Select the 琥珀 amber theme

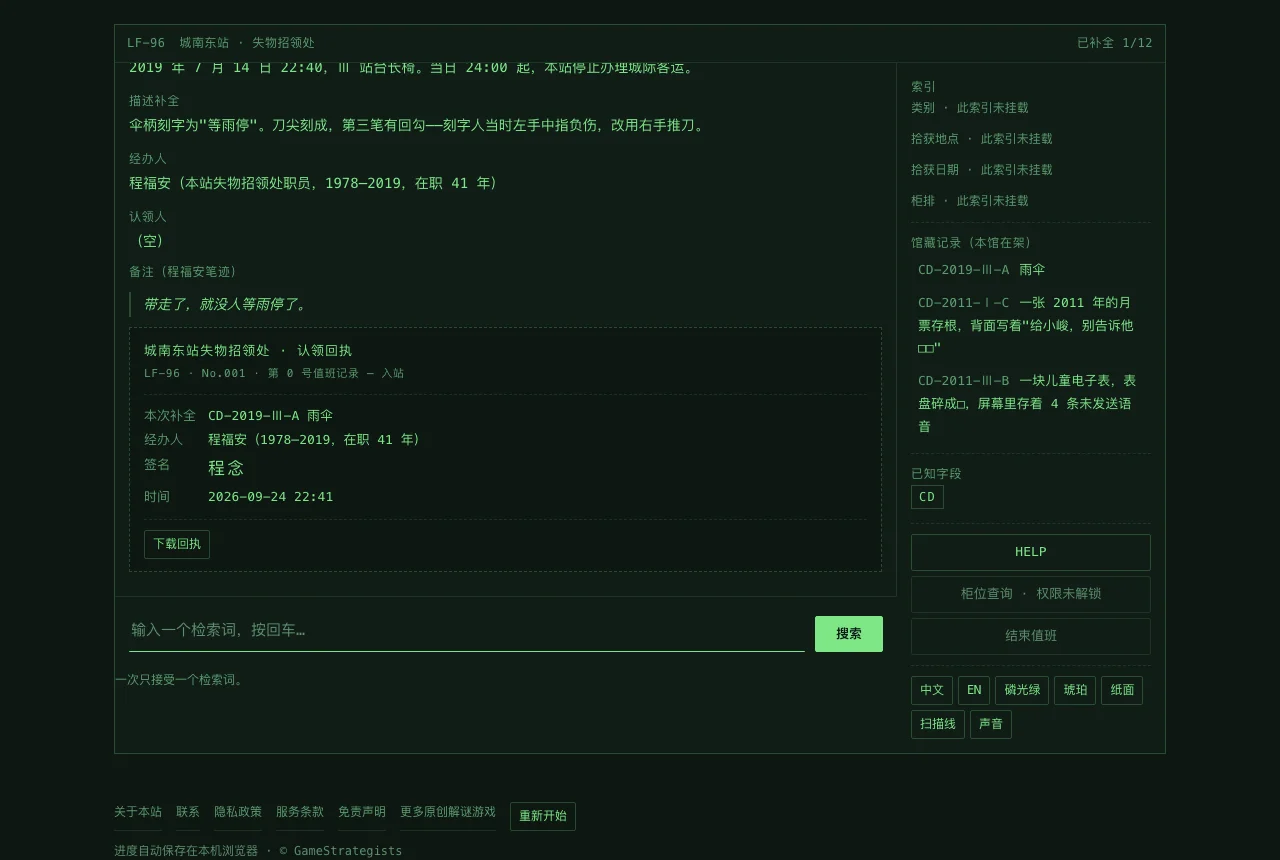(x=1075, y=690)
